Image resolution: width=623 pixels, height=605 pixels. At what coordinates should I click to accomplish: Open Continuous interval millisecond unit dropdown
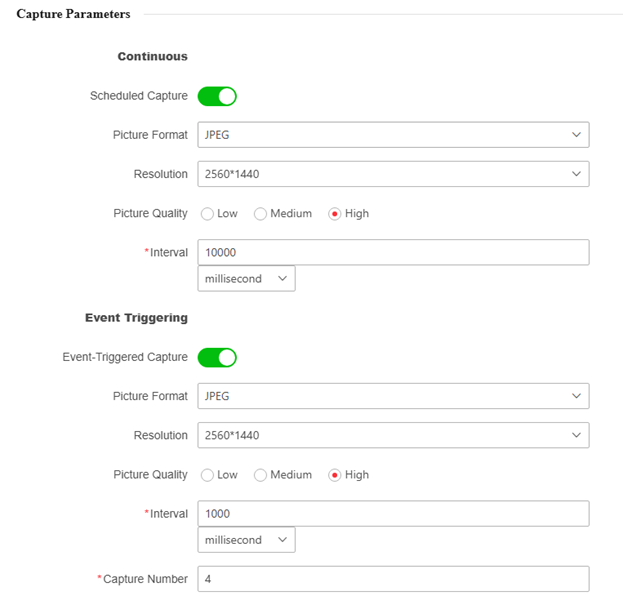[x=246, y=279]
